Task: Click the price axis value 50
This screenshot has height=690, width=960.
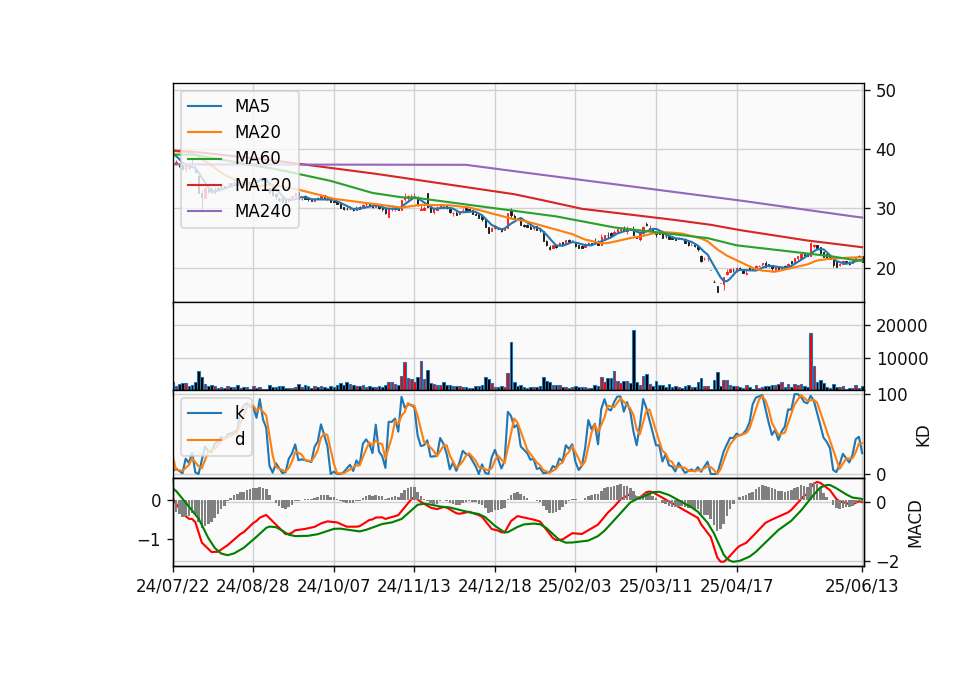Action: 885,91
